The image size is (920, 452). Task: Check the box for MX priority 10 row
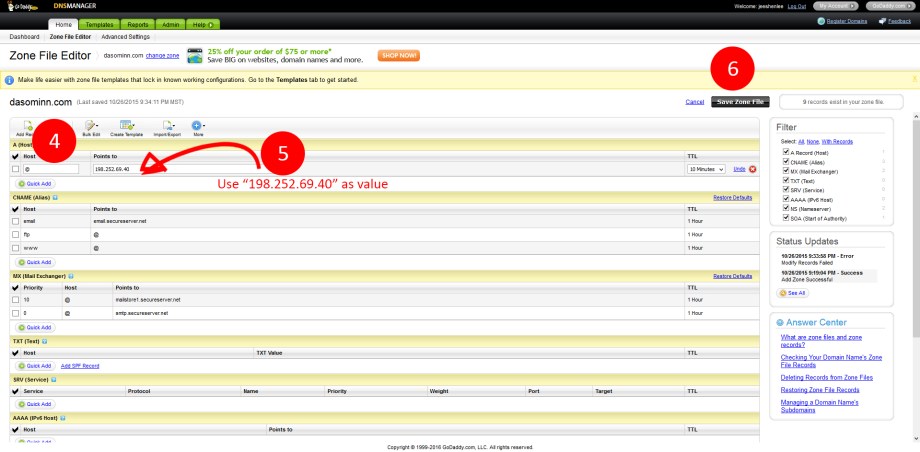(16, 300)
